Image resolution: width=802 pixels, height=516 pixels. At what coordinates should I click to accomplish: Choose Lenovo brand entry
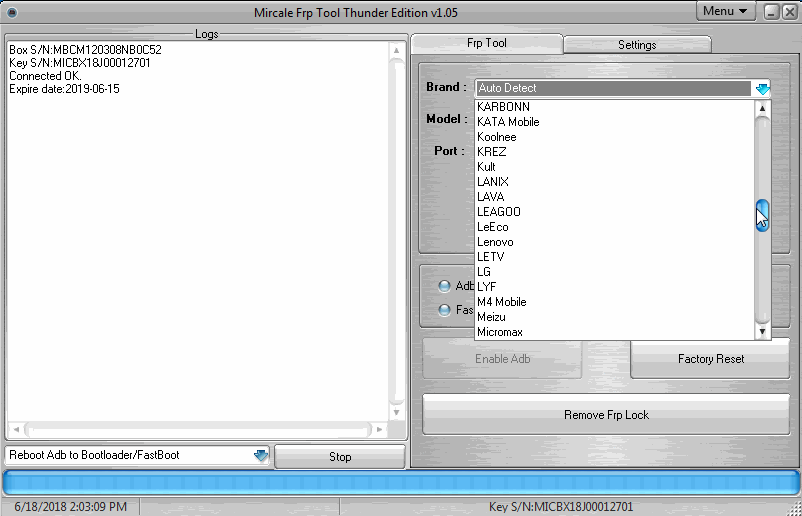pyautogui.click(x=615, y=242)
